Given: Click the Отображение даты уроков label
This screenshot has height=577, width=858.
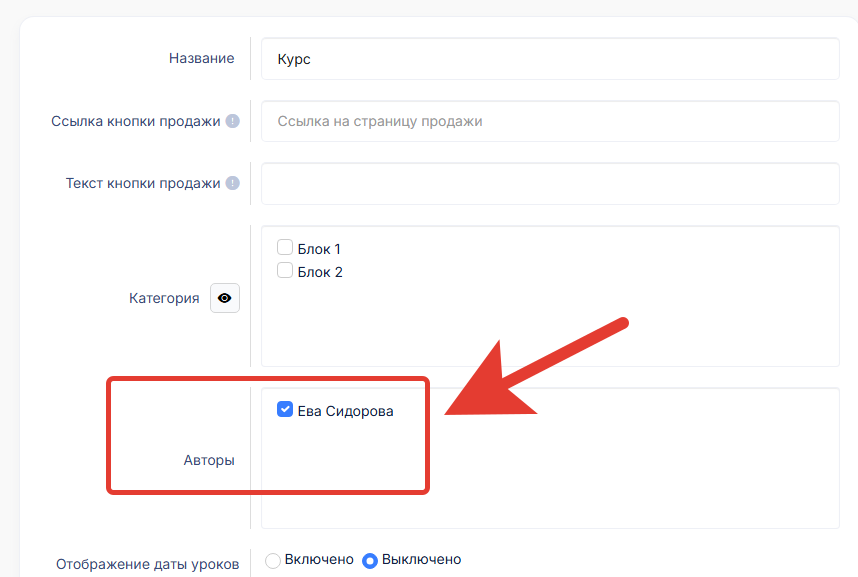Looking at the screenshot, I should click(148, 564).
